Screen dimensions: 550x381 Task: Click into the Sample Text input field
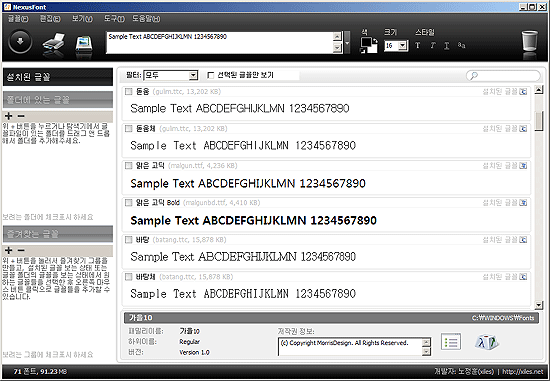(x=220, y=42)
